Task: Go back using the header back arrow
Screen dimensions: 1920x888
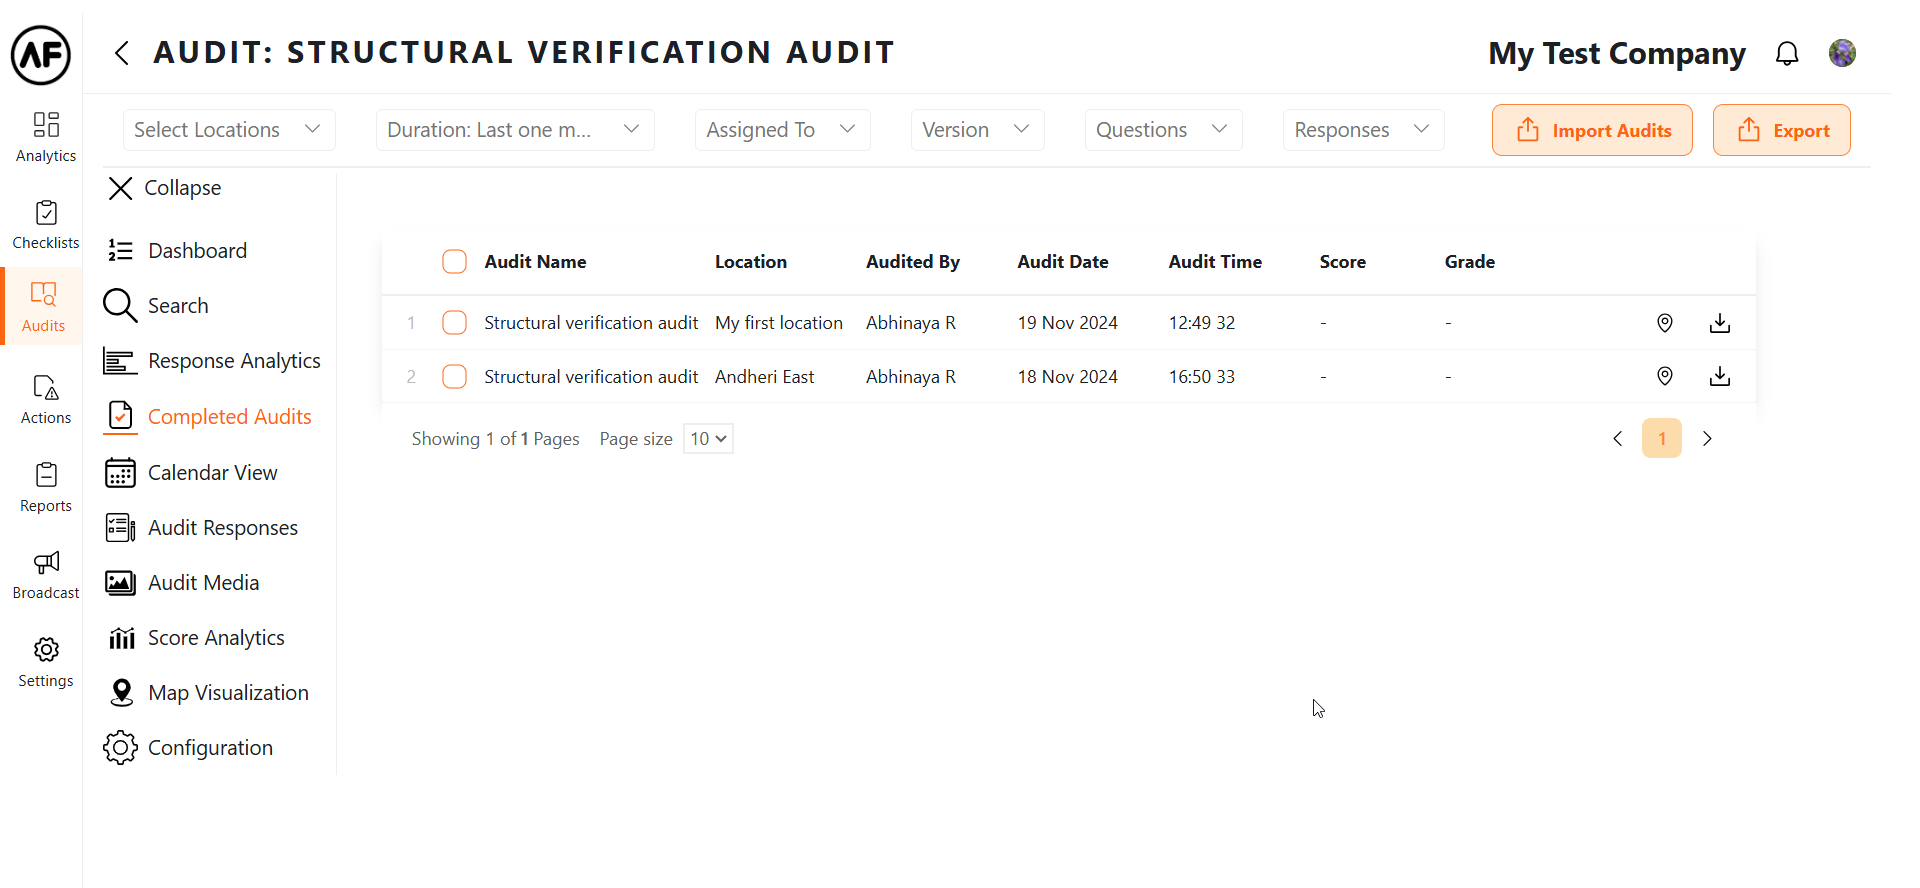Action: (x=122, y=53)
